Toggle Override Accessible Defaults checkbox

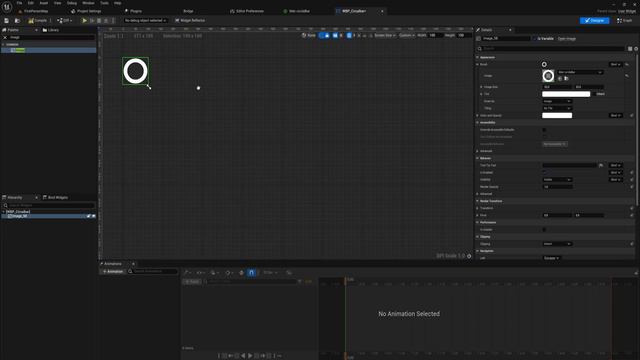[544, 130]
